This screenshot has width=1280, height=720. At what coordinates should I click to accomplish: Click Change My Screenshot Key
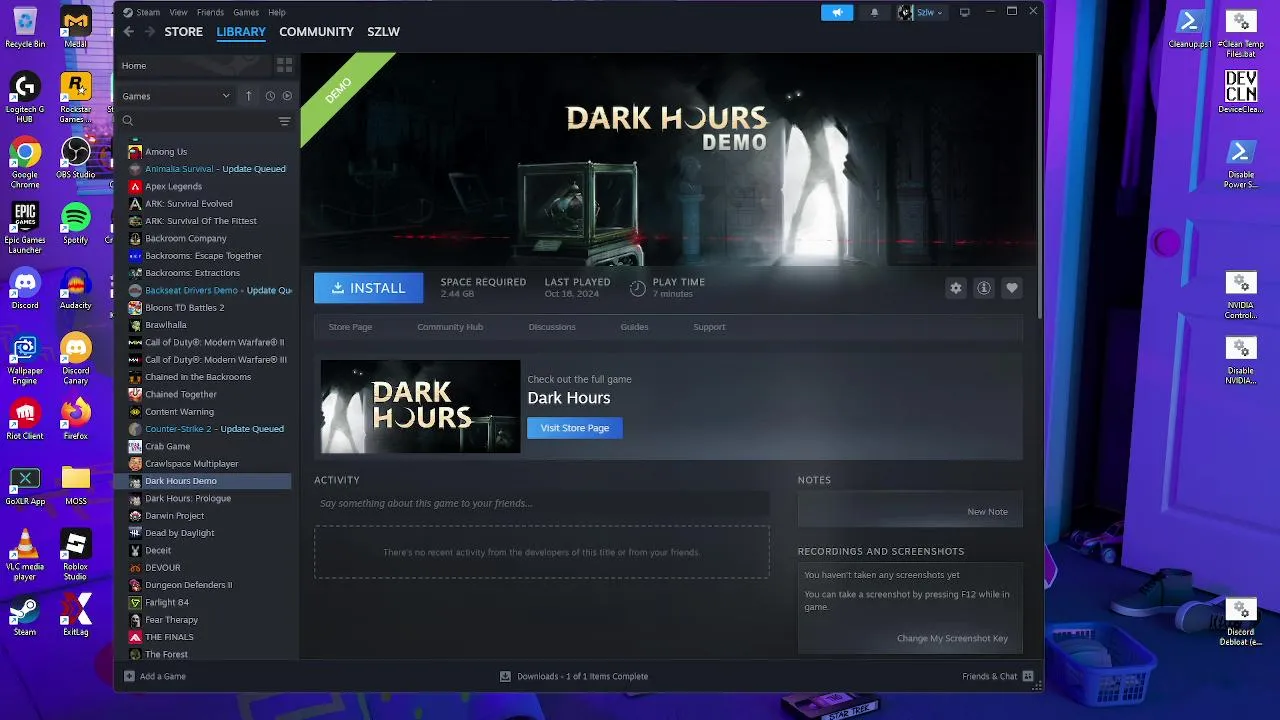pyautogui.click(x=952, y=638)
